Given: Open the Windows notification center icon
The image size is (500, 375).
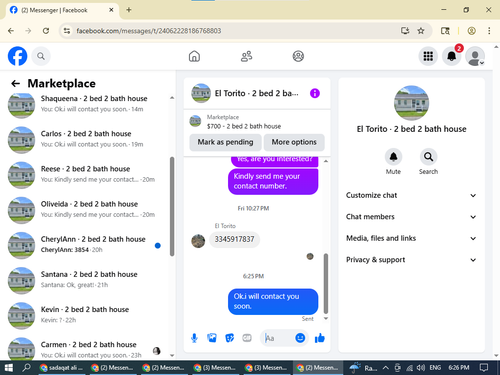Looking at the screenshot, I should coord(484,368).
